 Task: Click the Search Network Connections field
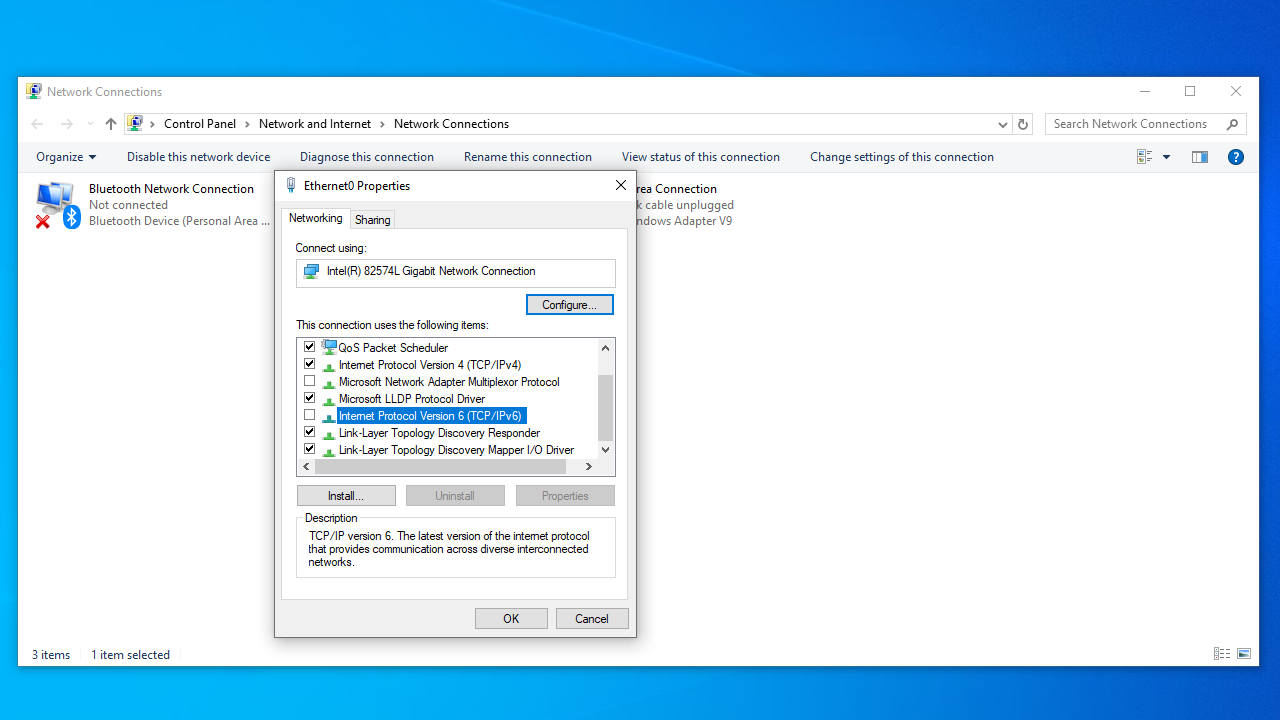pos(1134,124)
